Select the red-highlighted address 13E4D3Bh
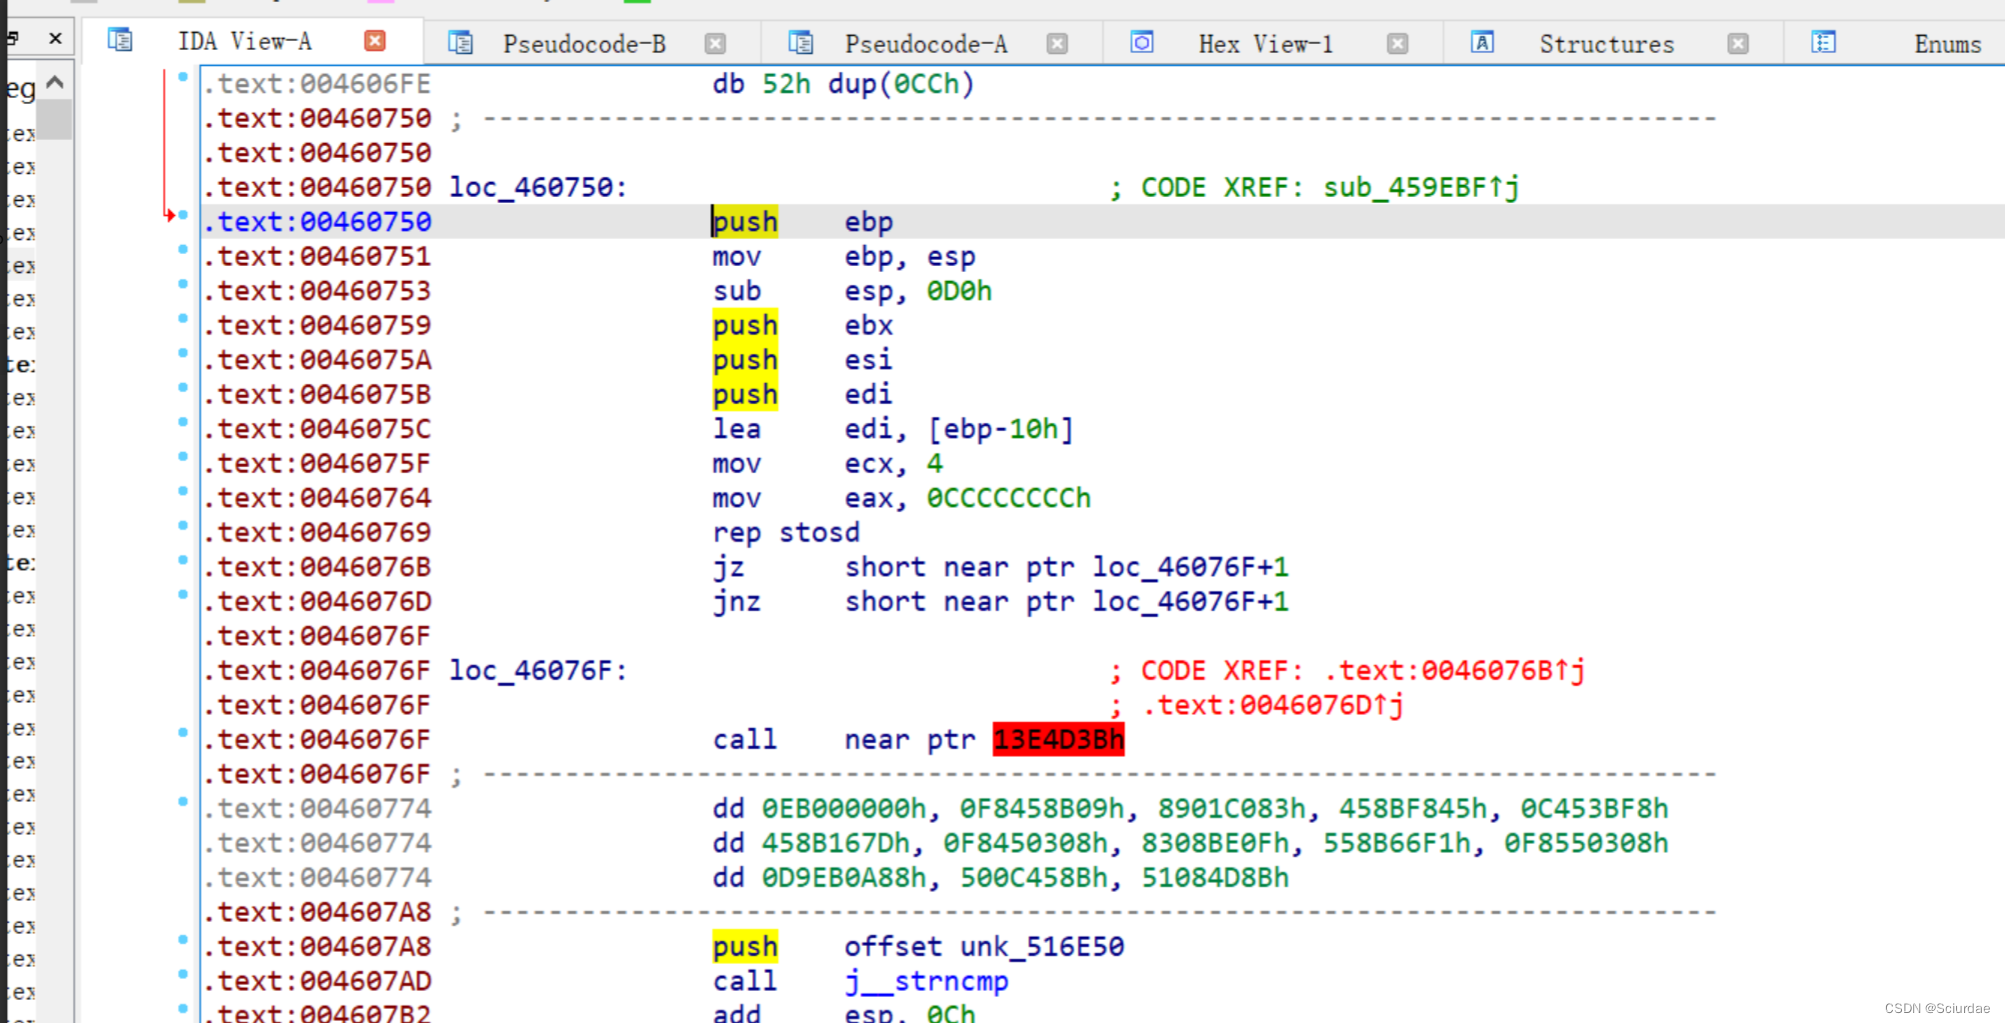Image resolution: width=2005 pixels, height=1023 pixels. [x=1057, y=739]
